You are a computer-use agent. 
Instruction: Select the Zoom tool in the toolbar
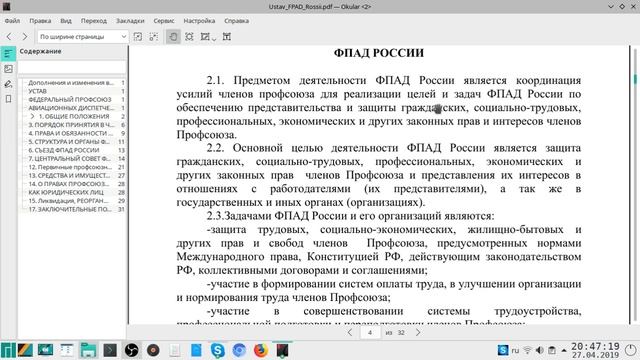(189, 37)
